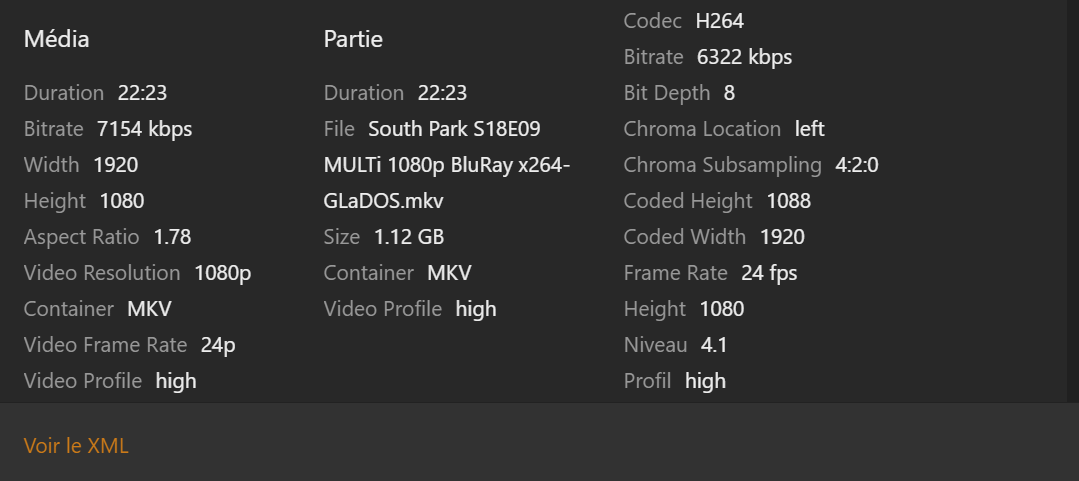The width and height of the screenshot is (1079, 481).
Task: Click the 6322 kbps bitrate value
Action: coord(744,57)
